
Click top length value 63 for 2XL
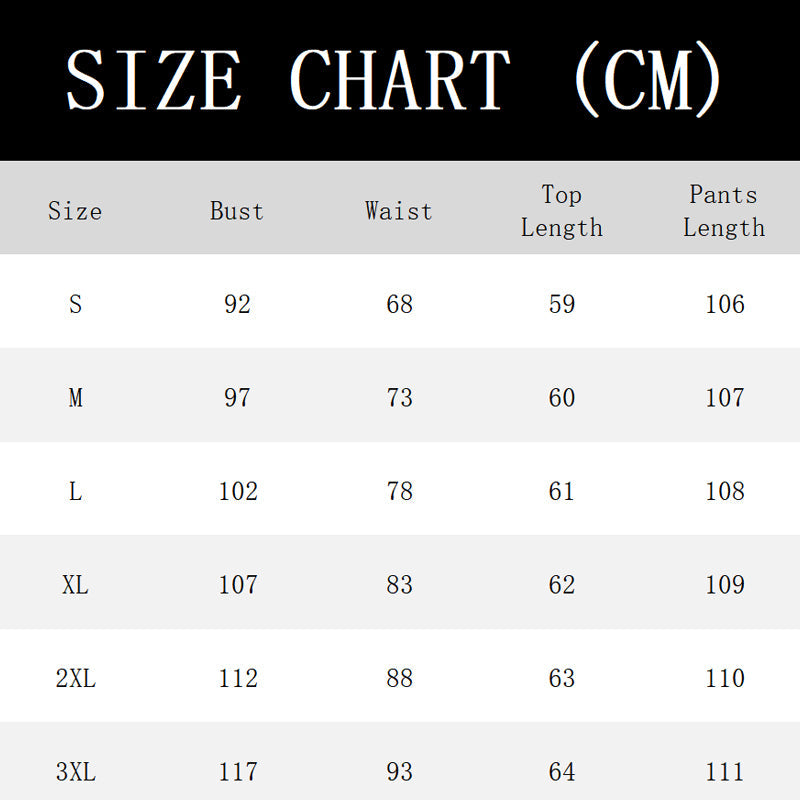coord(562,678)
